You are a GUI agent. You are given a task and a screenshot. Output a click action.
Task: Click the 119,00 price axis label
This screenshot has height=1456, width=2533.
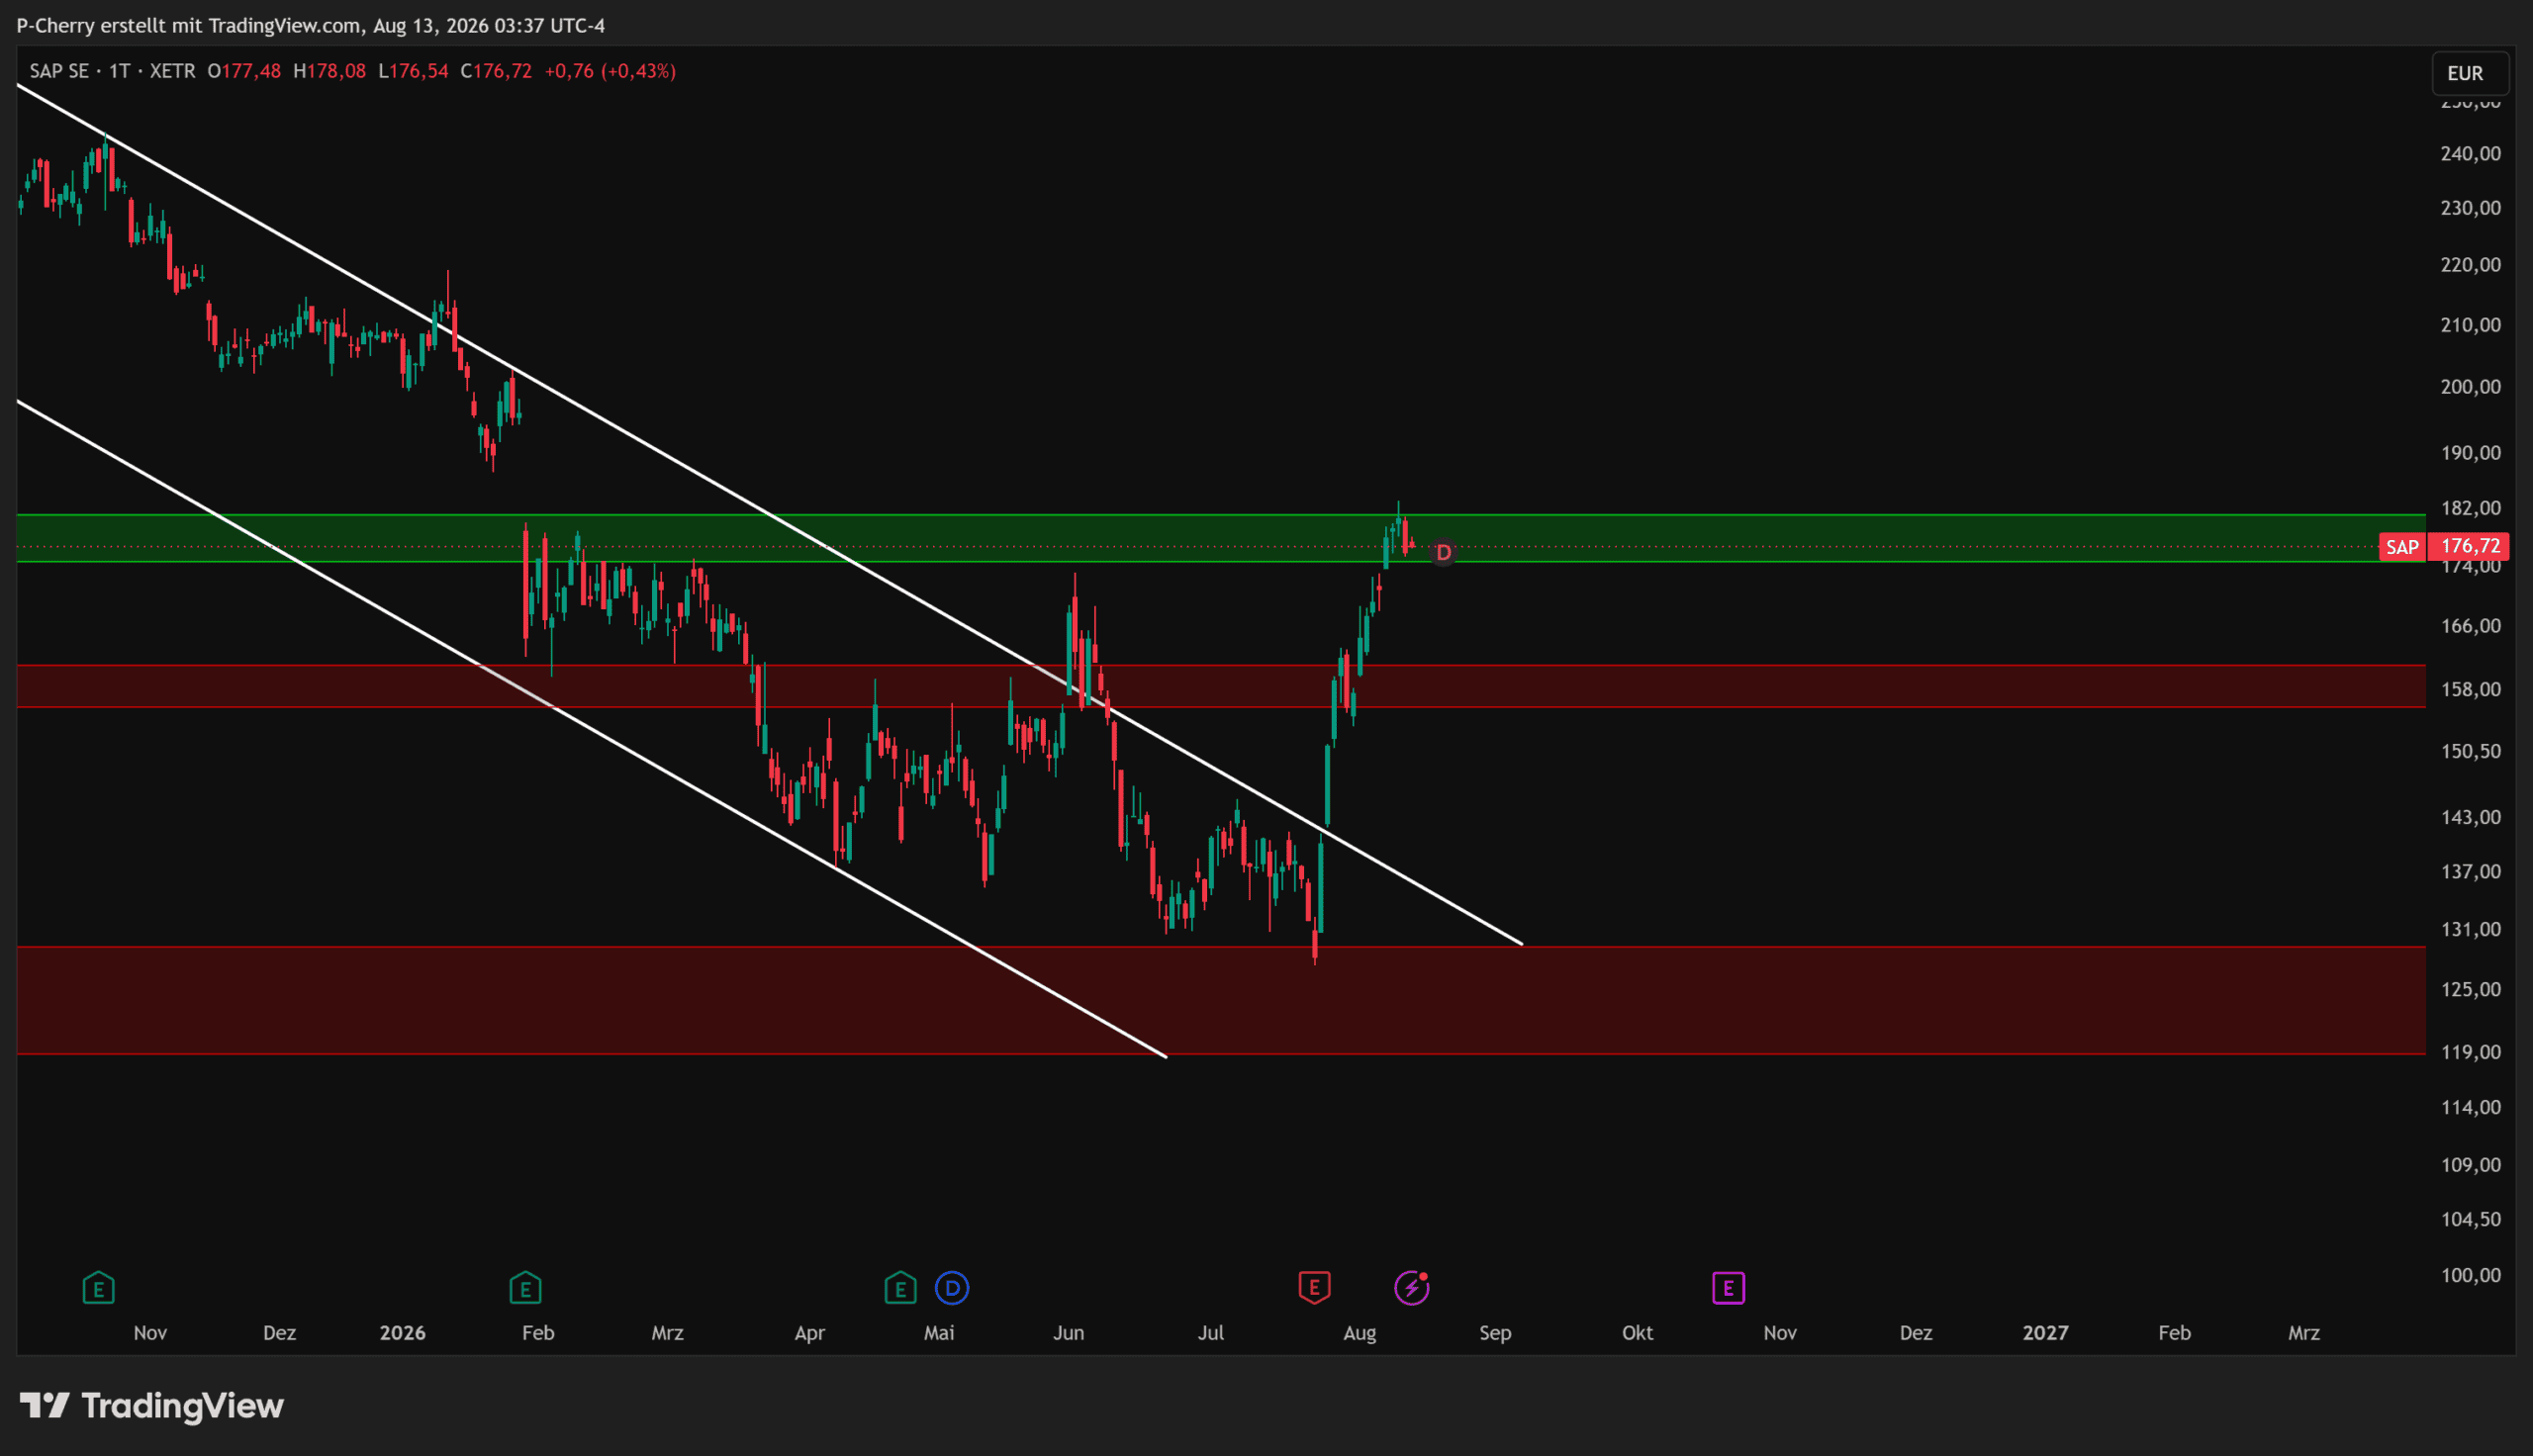pos(2470,1052)
